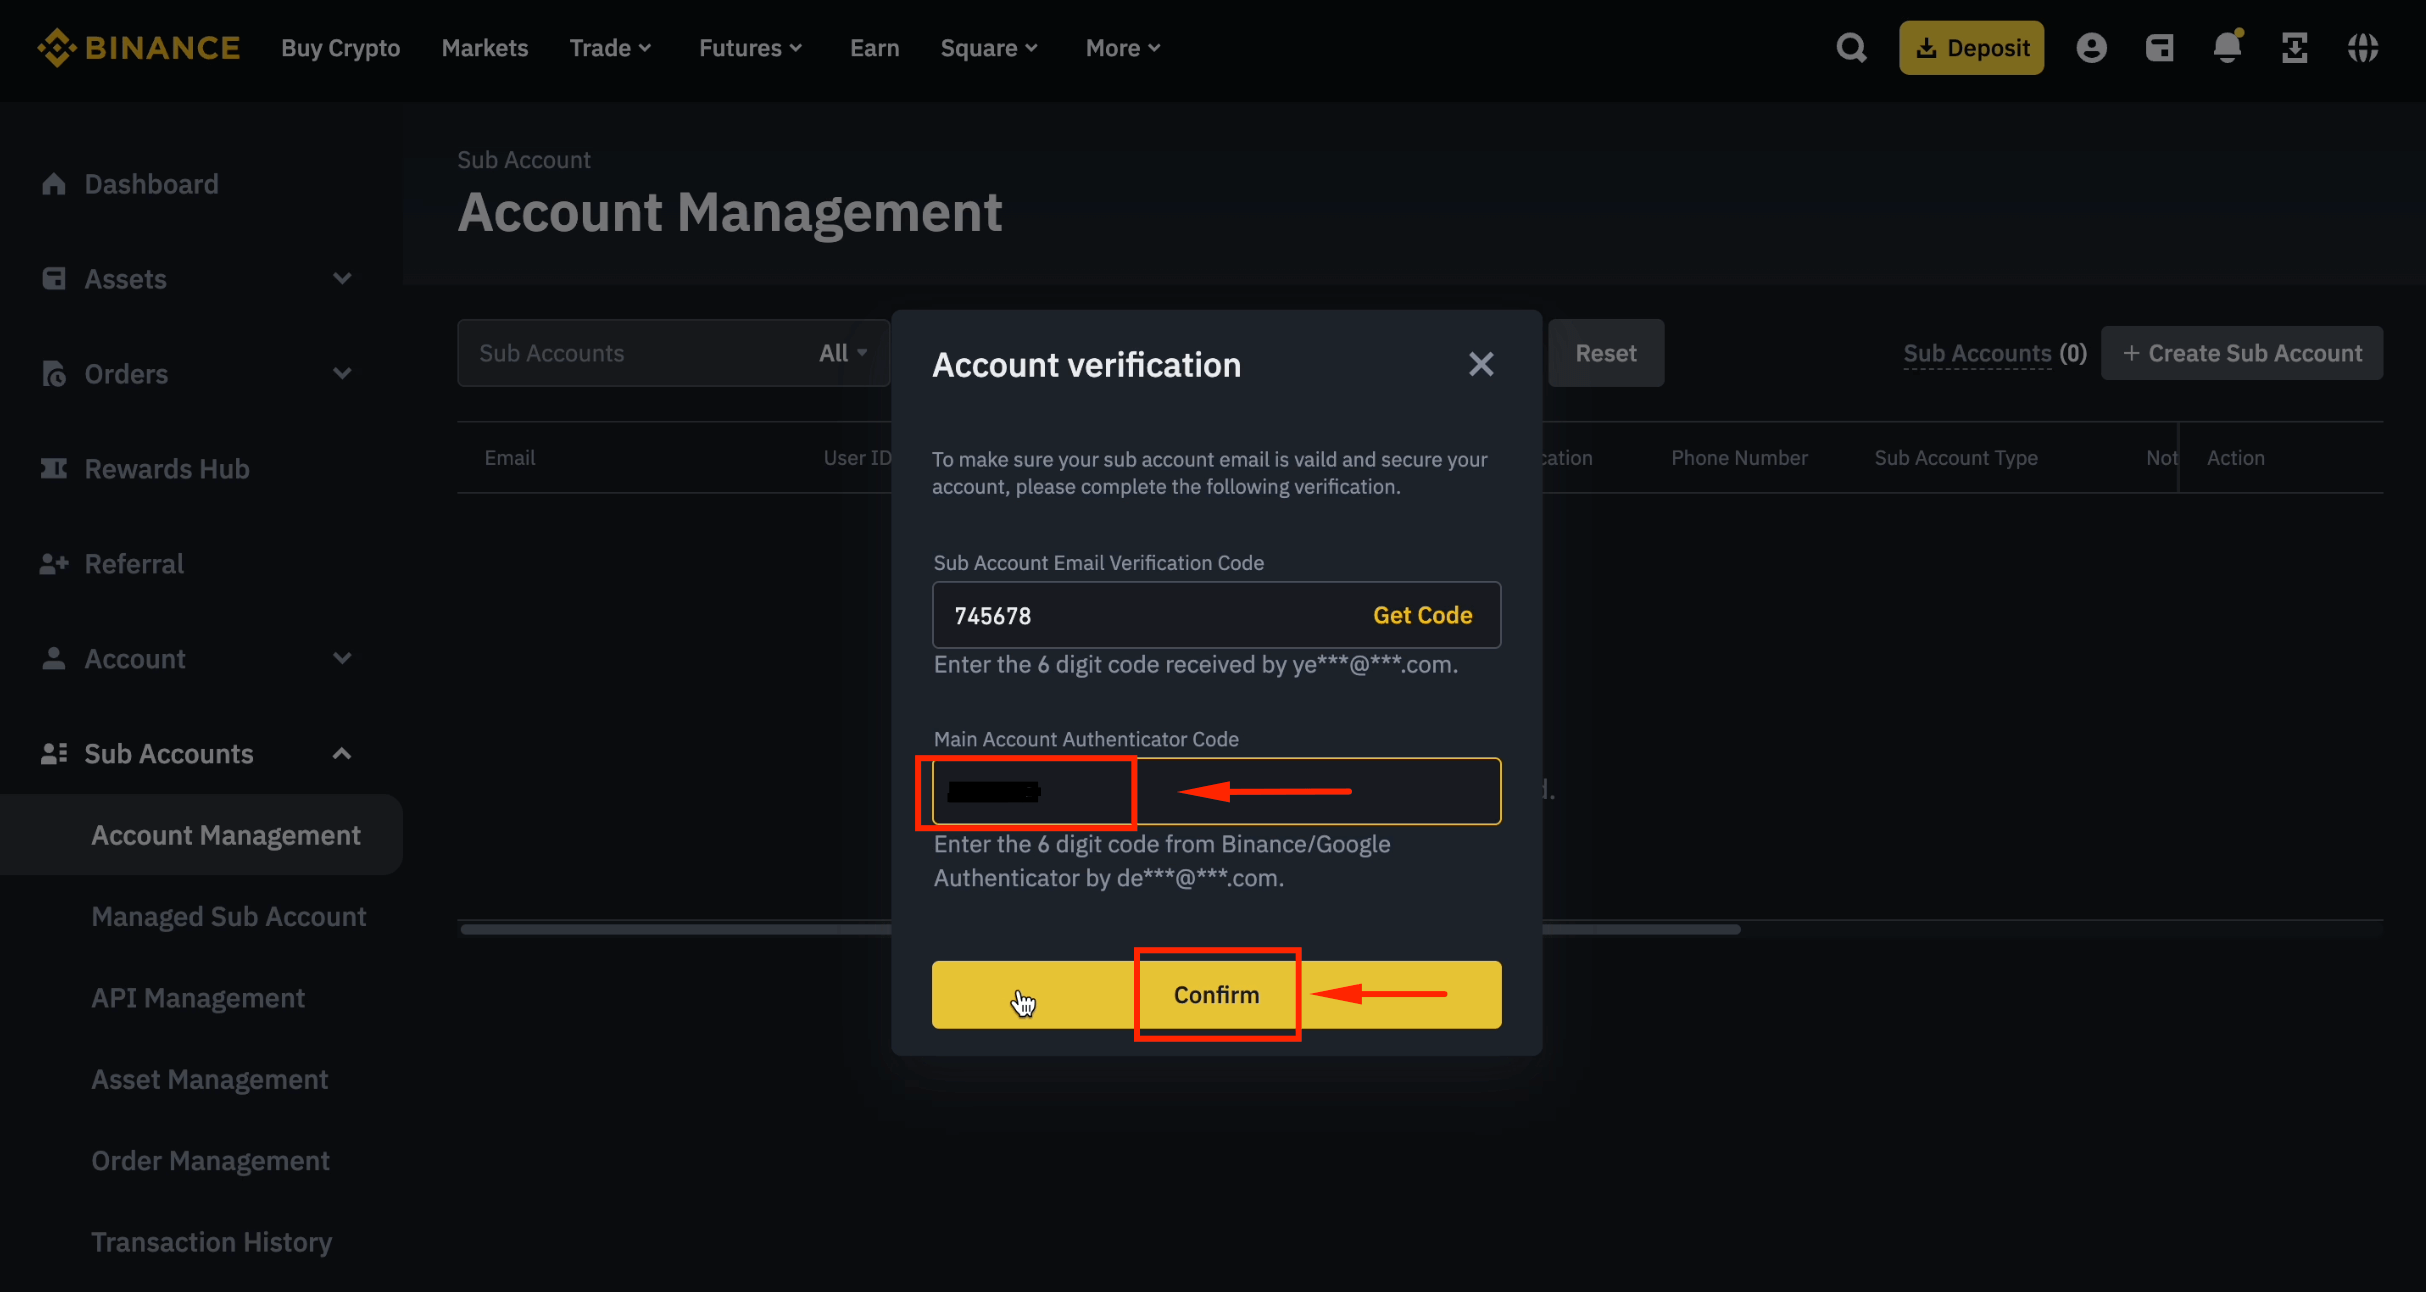Click the Get Code link
The height and width of the screenshot is (1292, 2426).
1422,615
